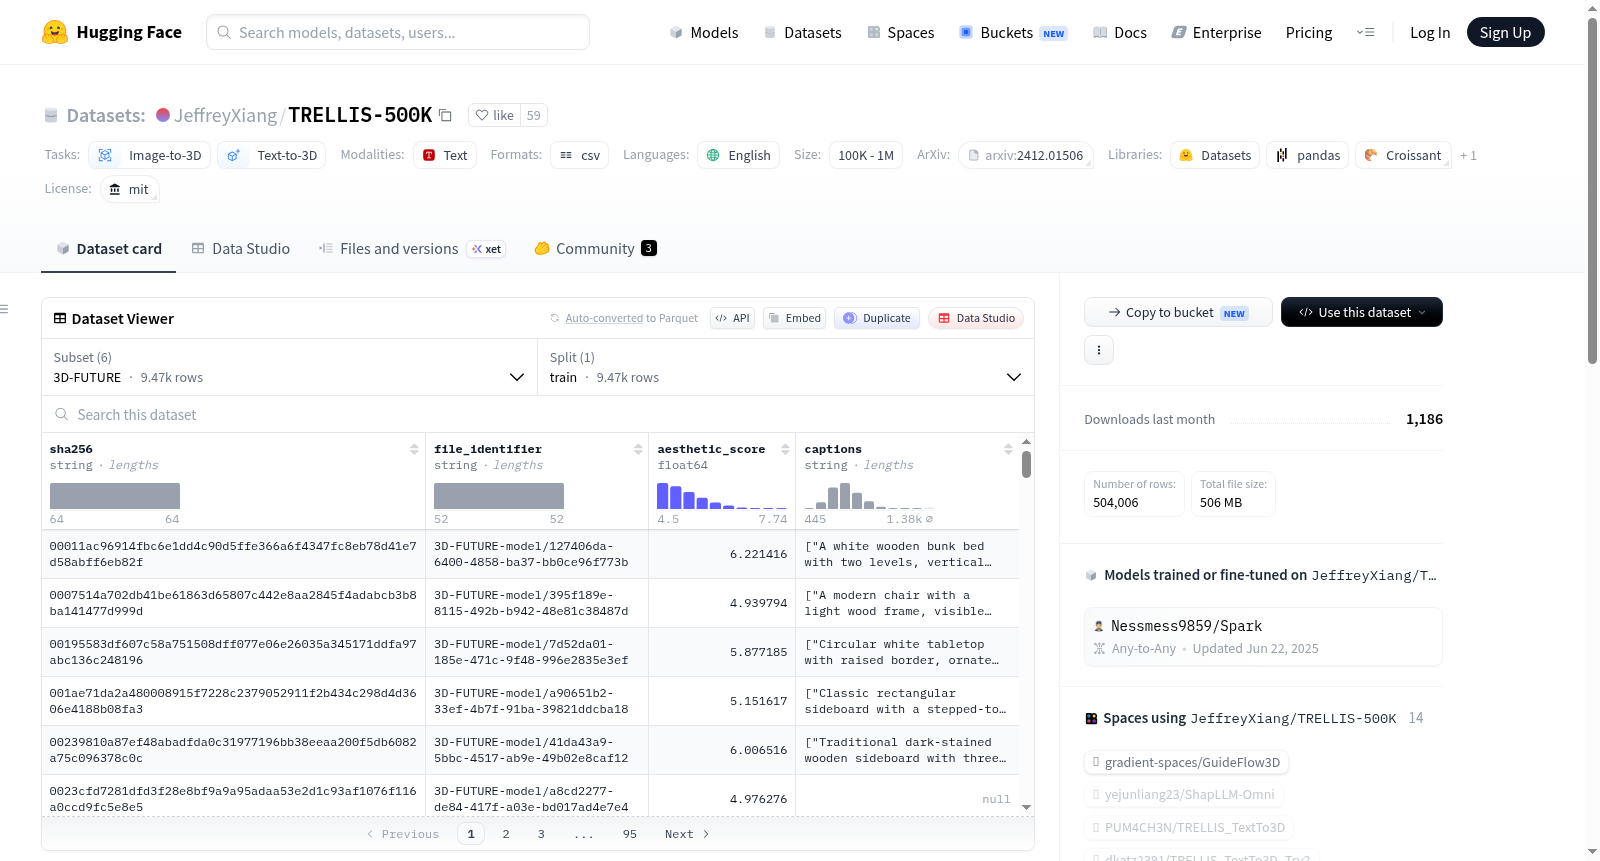Image resolution: width=1600 pixels, height=861 pixels.
Task: Go to Models in top navigation
Action: coord(704,33)
